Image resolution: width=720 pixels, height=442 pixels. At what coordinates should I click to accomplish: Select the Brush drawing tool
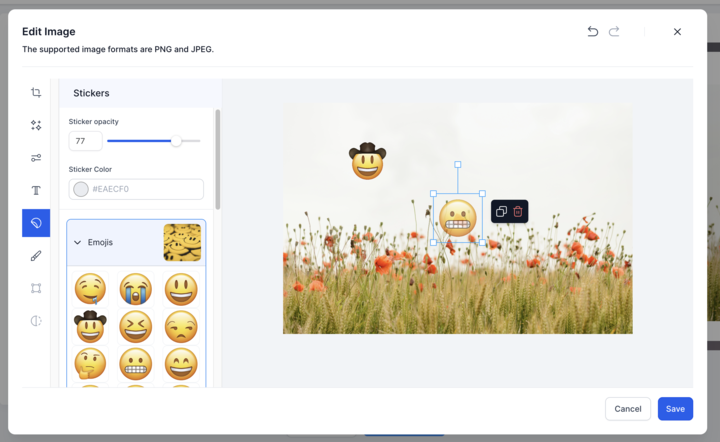[x=36, y=256]
